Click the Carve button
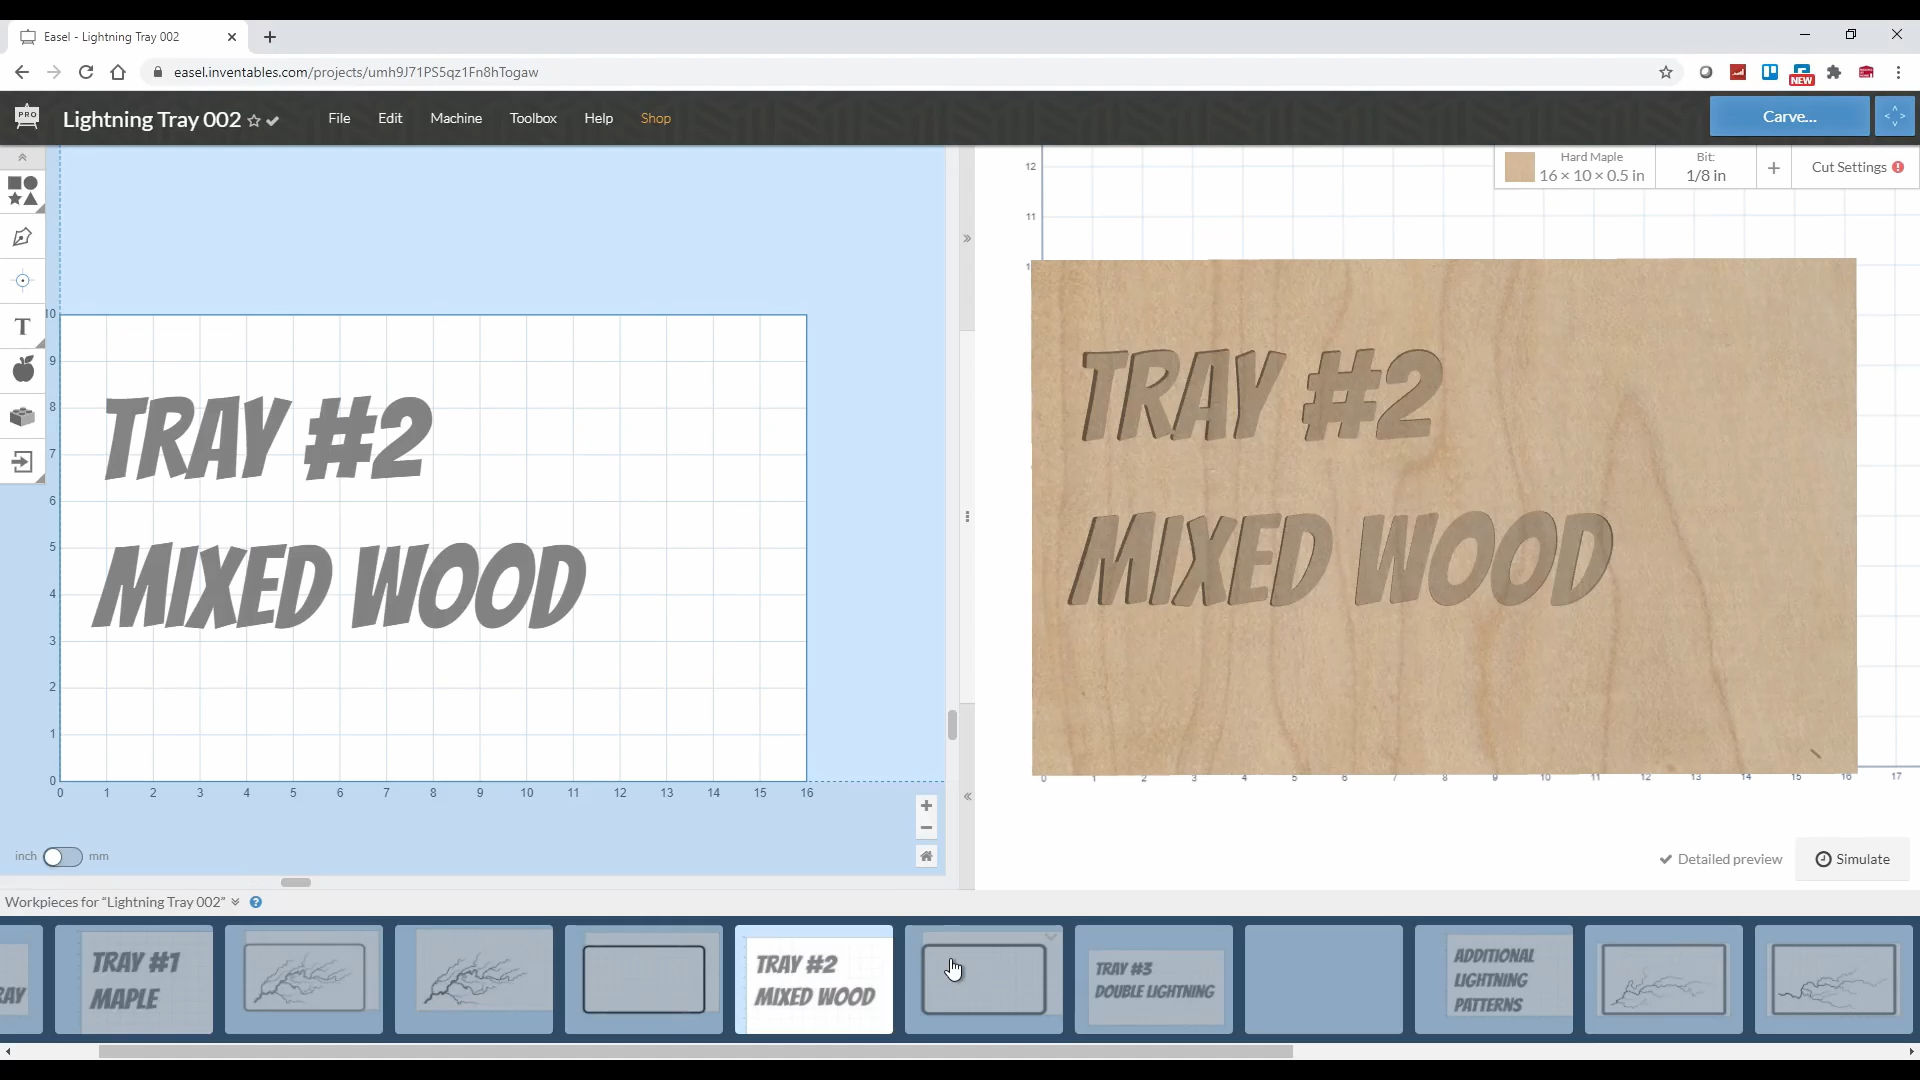 click(x=1788, y=116)
